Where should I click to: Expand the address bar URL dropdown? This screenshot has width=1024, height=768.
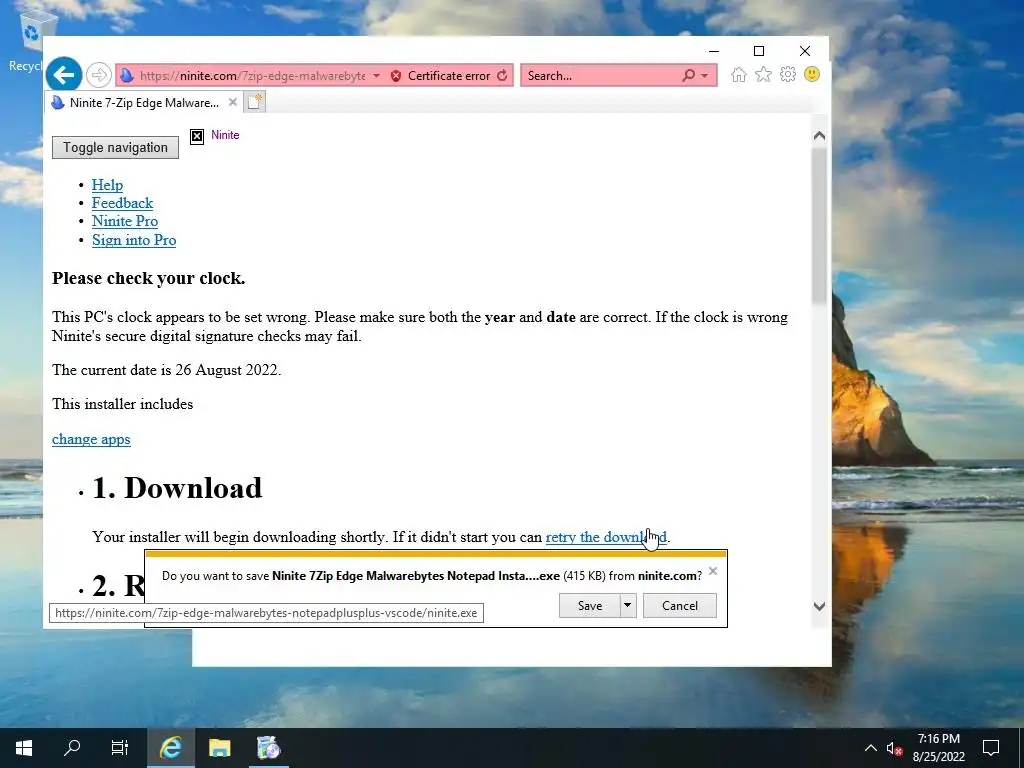coord(377,76)
